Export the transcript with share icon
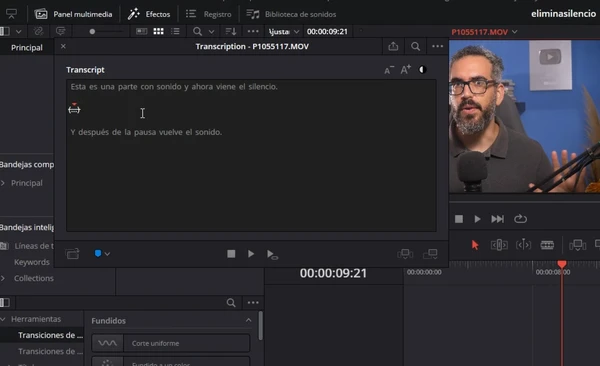Image resolution: width=600 pixels, height=366 pixels. coord(393,46)
